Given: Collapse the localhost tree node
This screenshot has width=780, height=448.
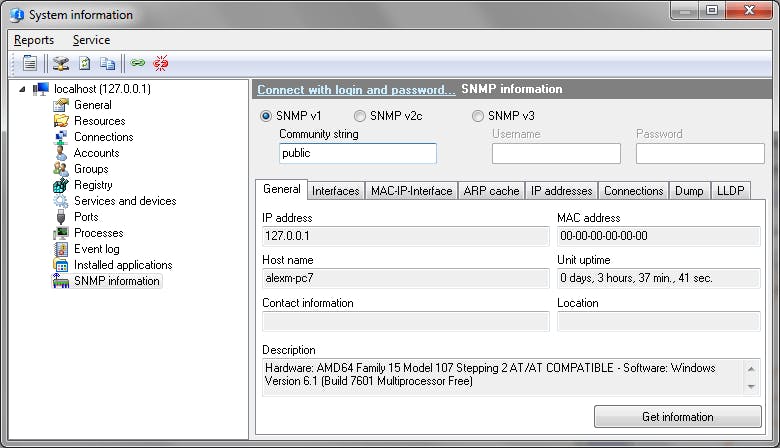Looking at the screenshot, I should click(x=22, y=90).
